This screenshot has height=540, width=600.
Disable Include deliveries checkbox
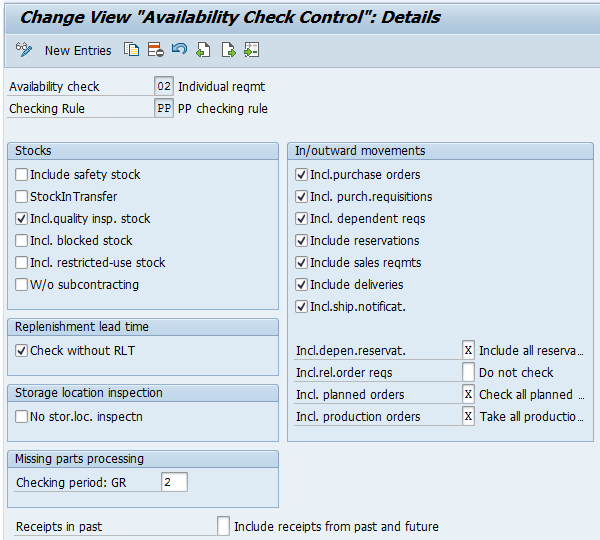tap(302, 285)
